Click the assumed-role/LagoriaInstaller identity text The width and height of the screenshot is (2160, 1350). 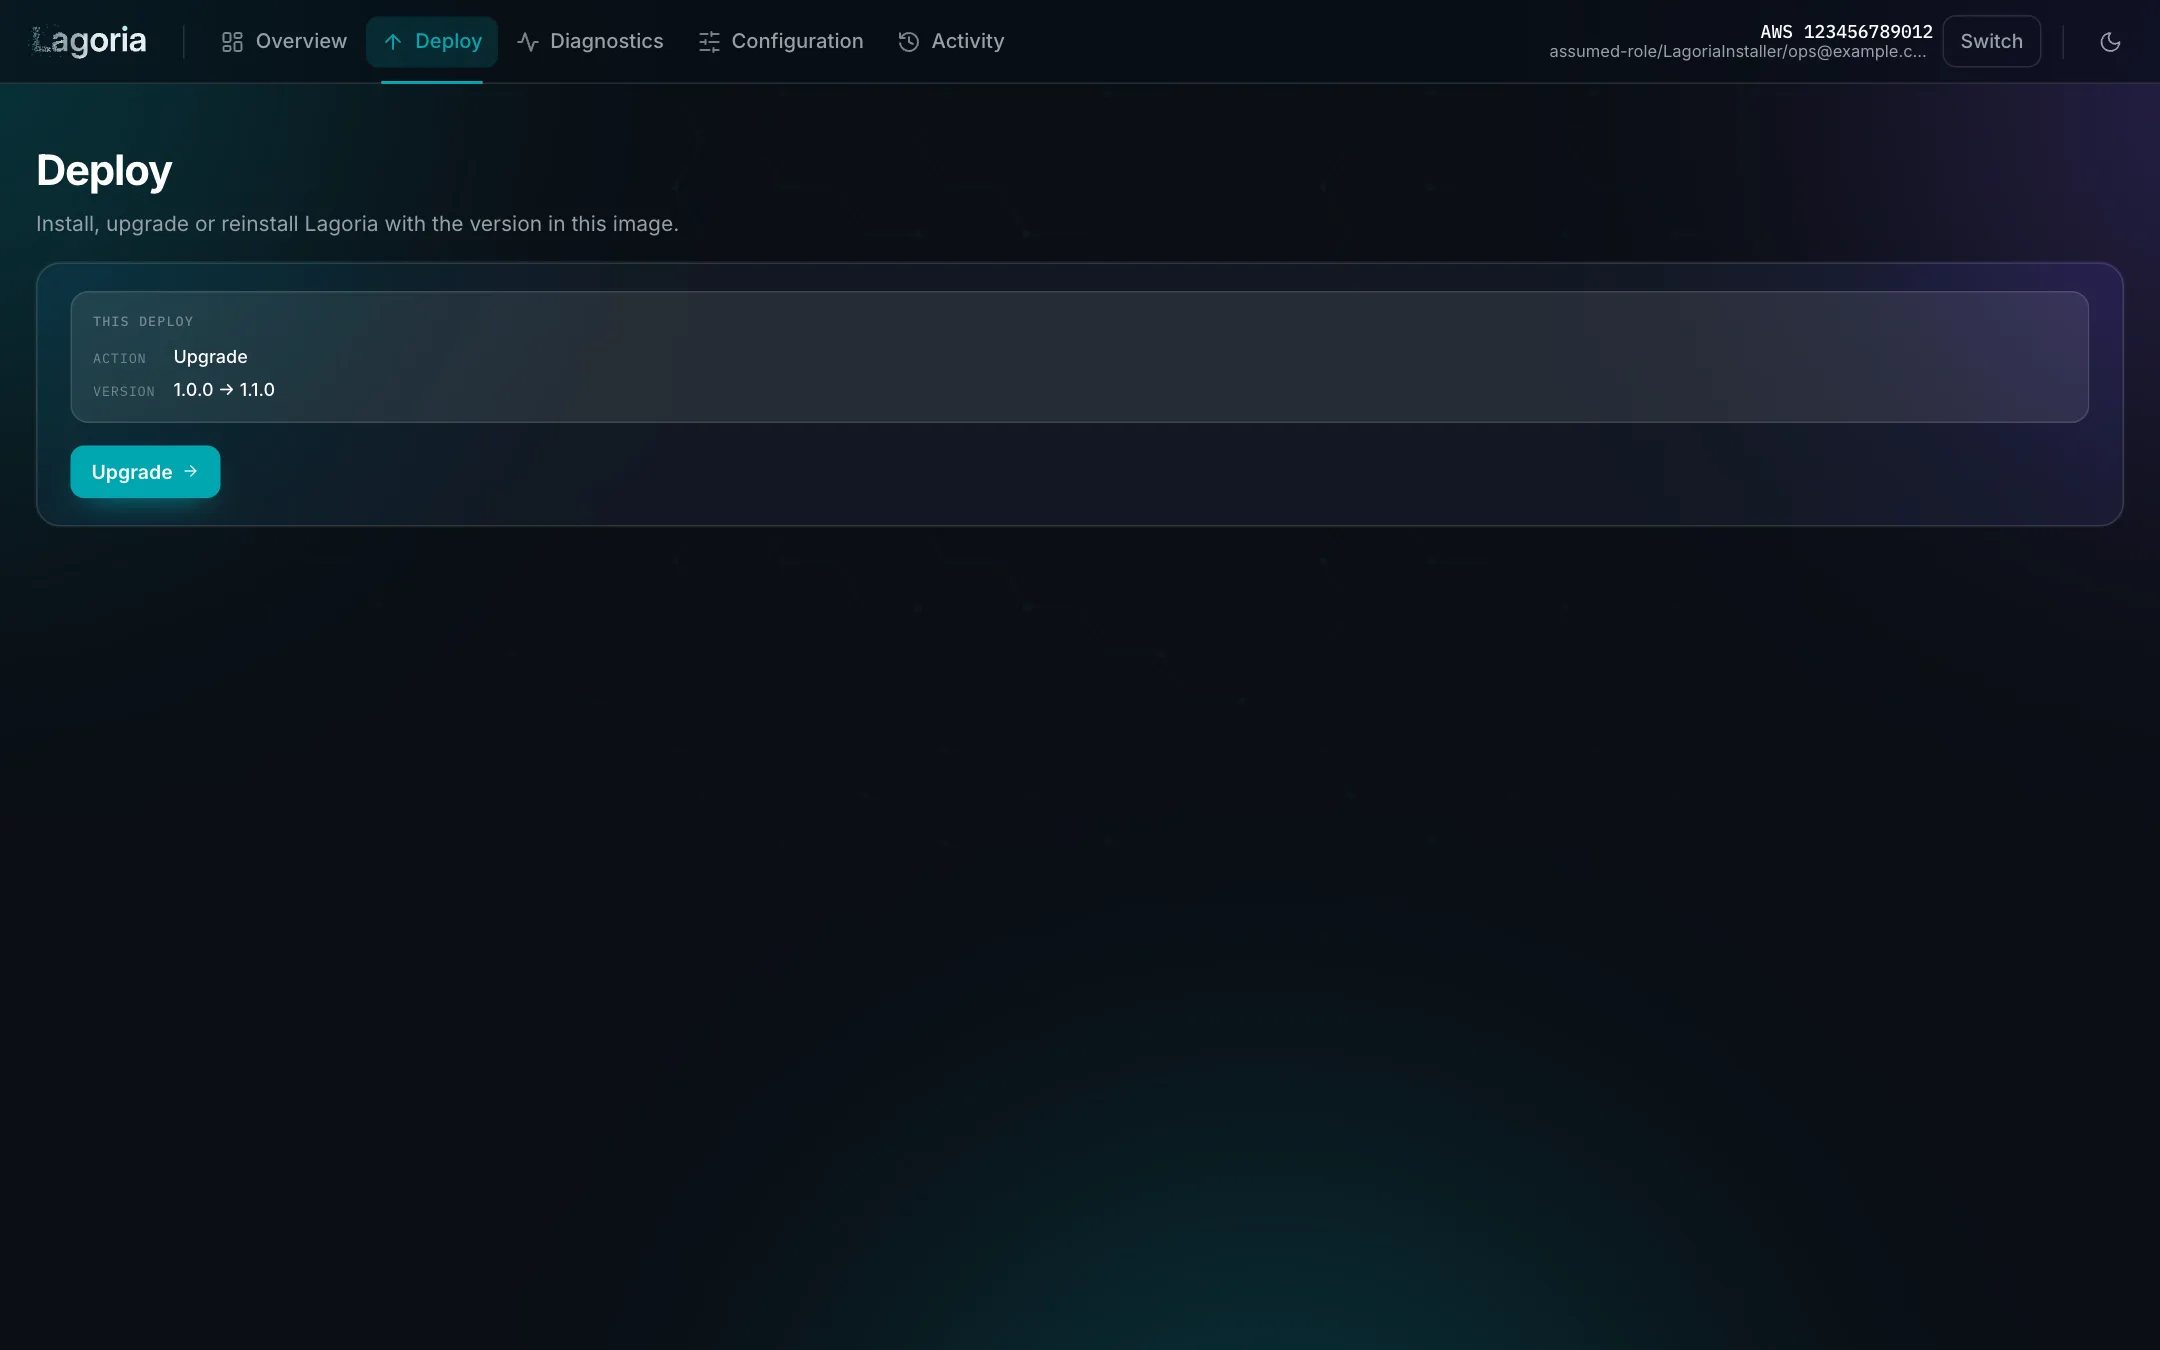pyautogui.click(x=1737, y=52)
